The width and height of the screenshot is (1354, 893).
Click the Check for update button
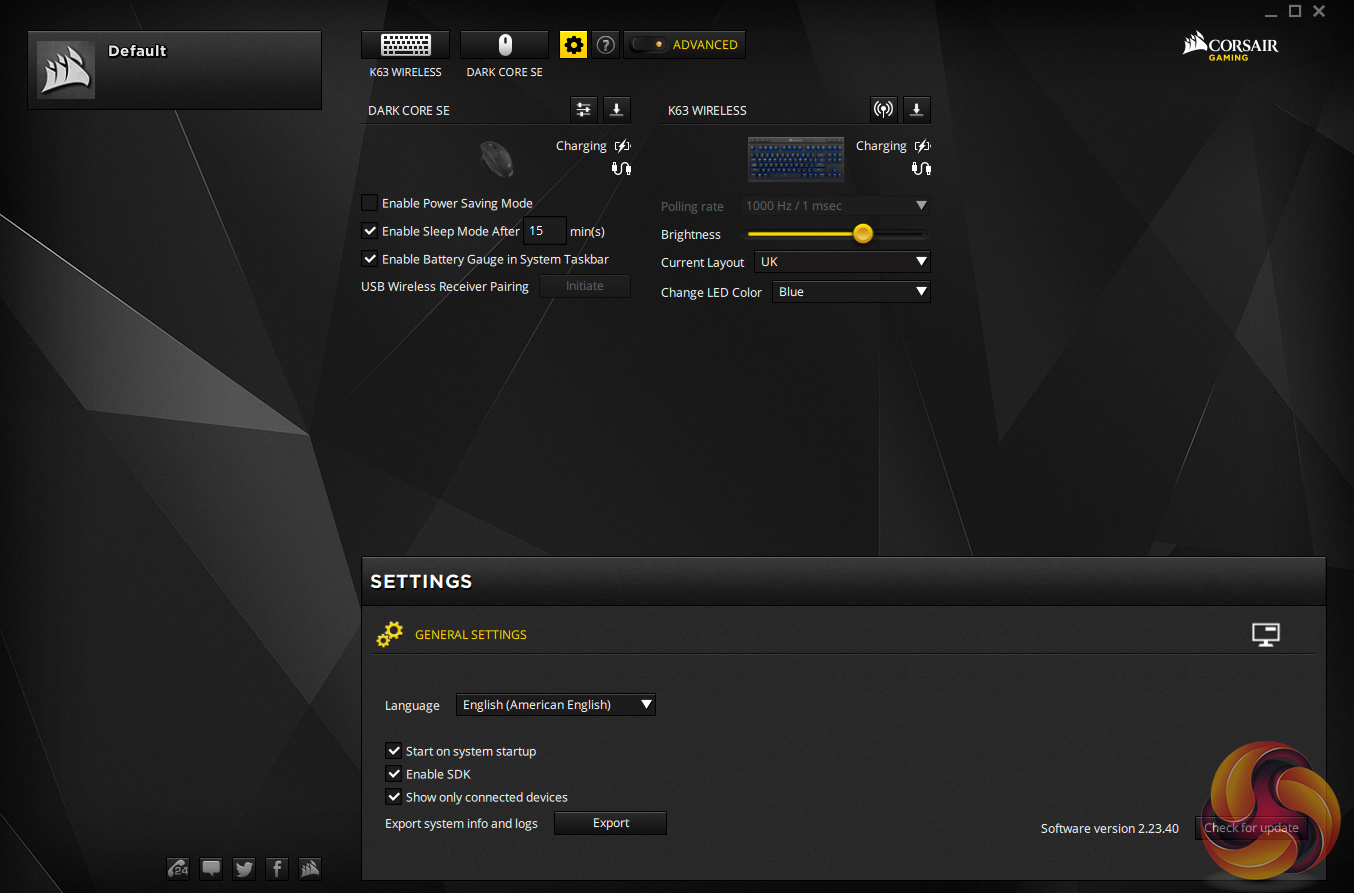click(x=1251, y=828)
